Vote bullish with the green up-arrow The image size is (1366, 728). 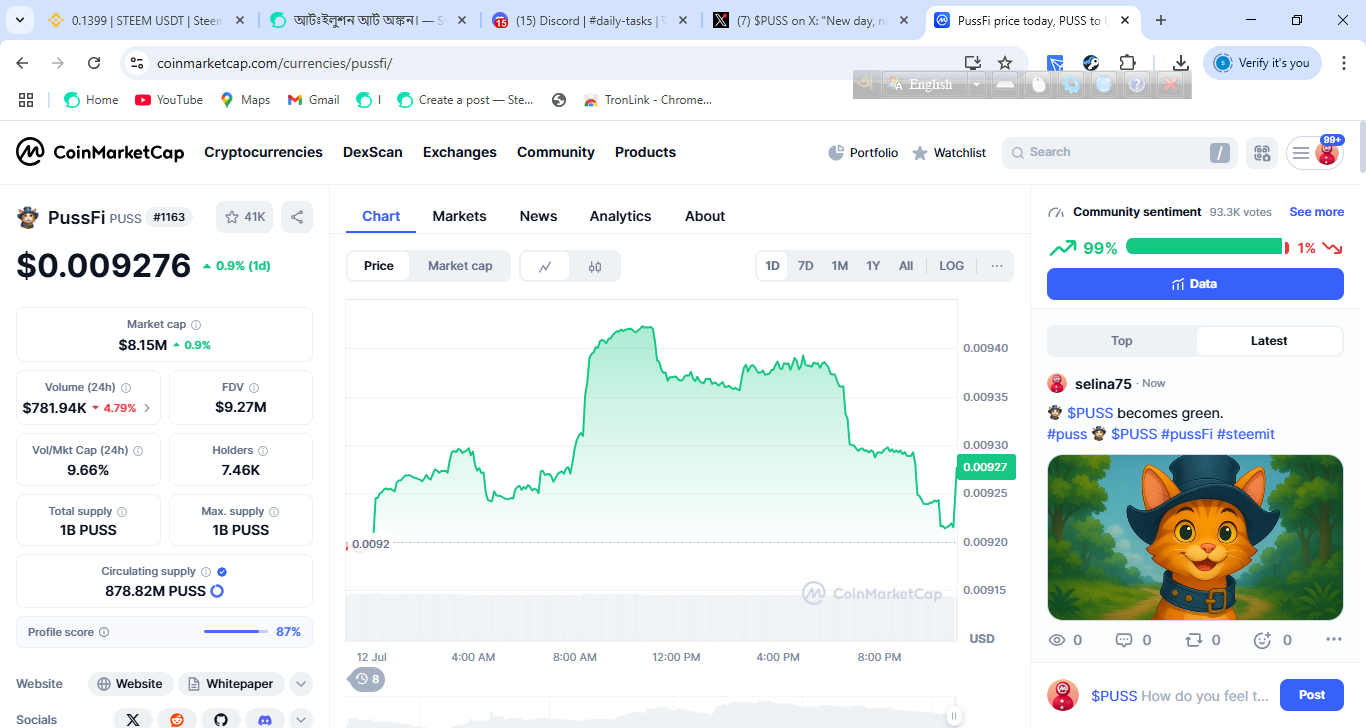coord(1063,248)
